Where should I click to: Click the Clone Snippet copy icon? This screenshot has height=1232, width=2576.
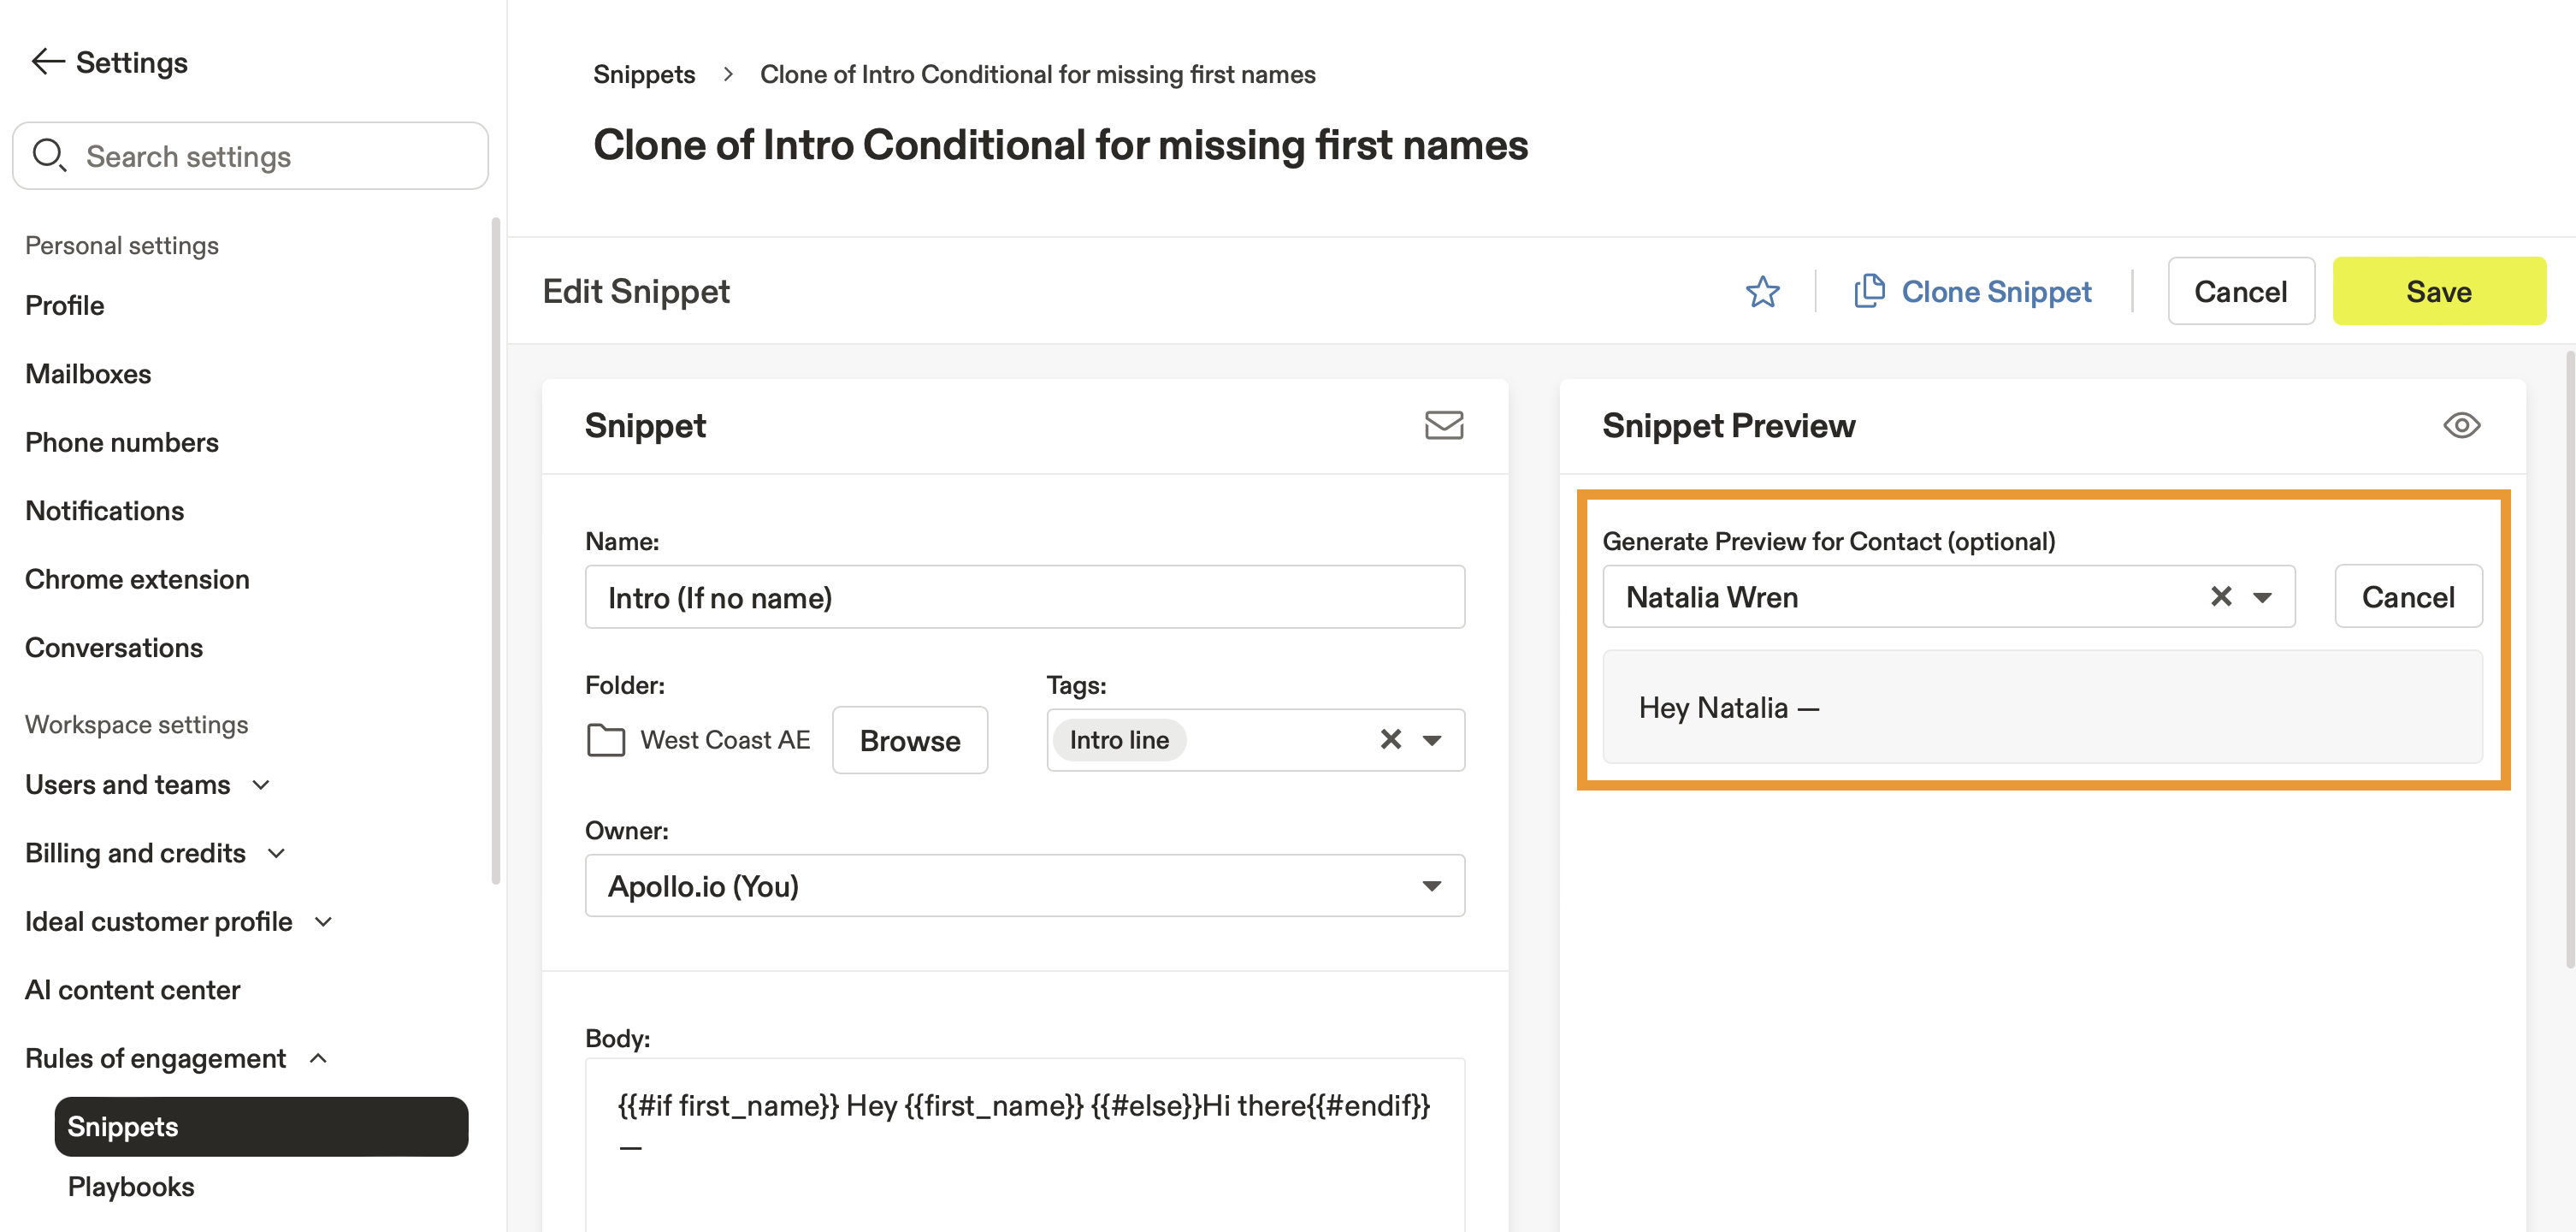[1869, 291]
